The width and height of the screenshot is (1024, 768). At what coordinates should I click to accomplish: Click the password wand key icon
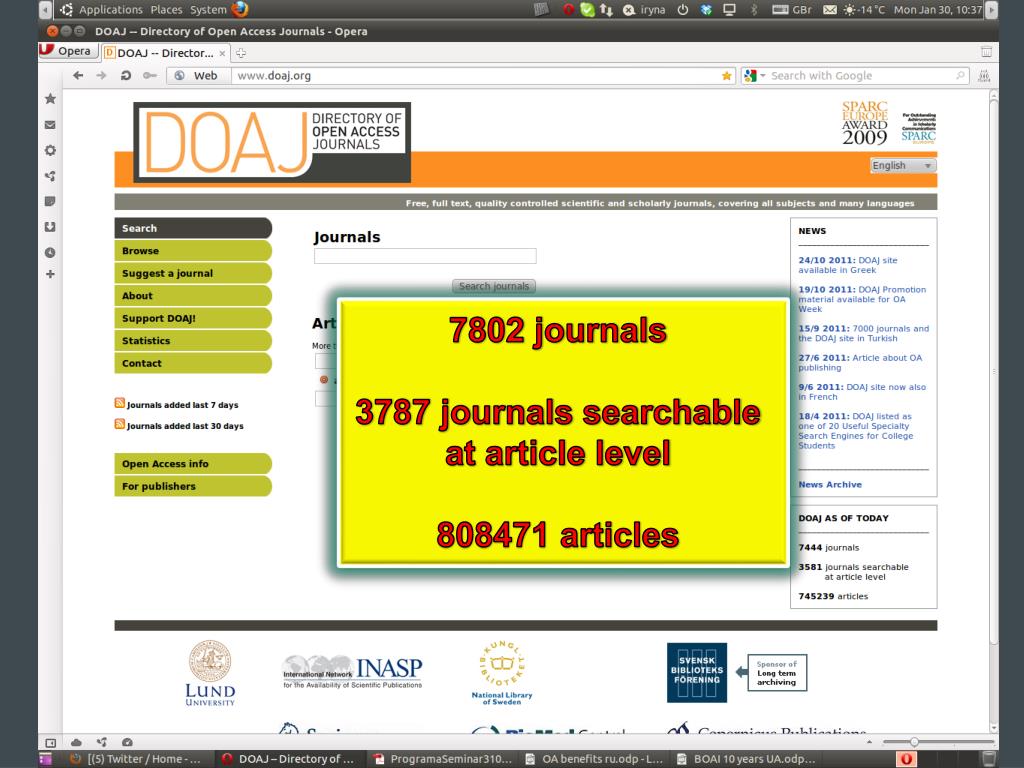[150, 76]
